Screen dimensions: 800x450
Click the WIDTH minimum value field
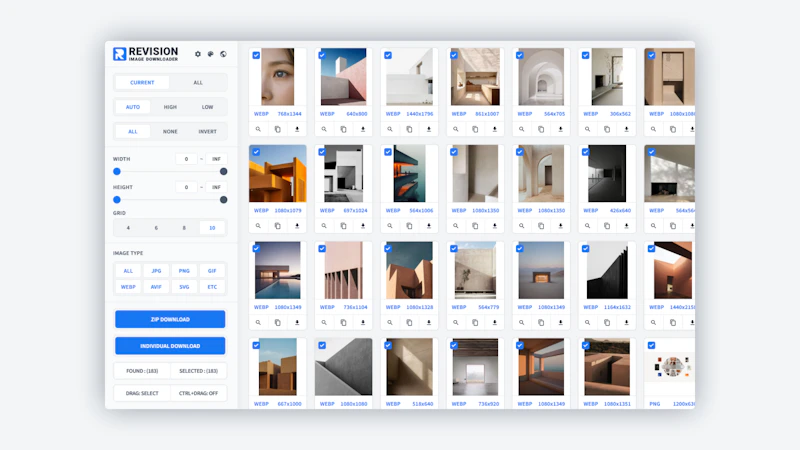[x=186, y=159]
